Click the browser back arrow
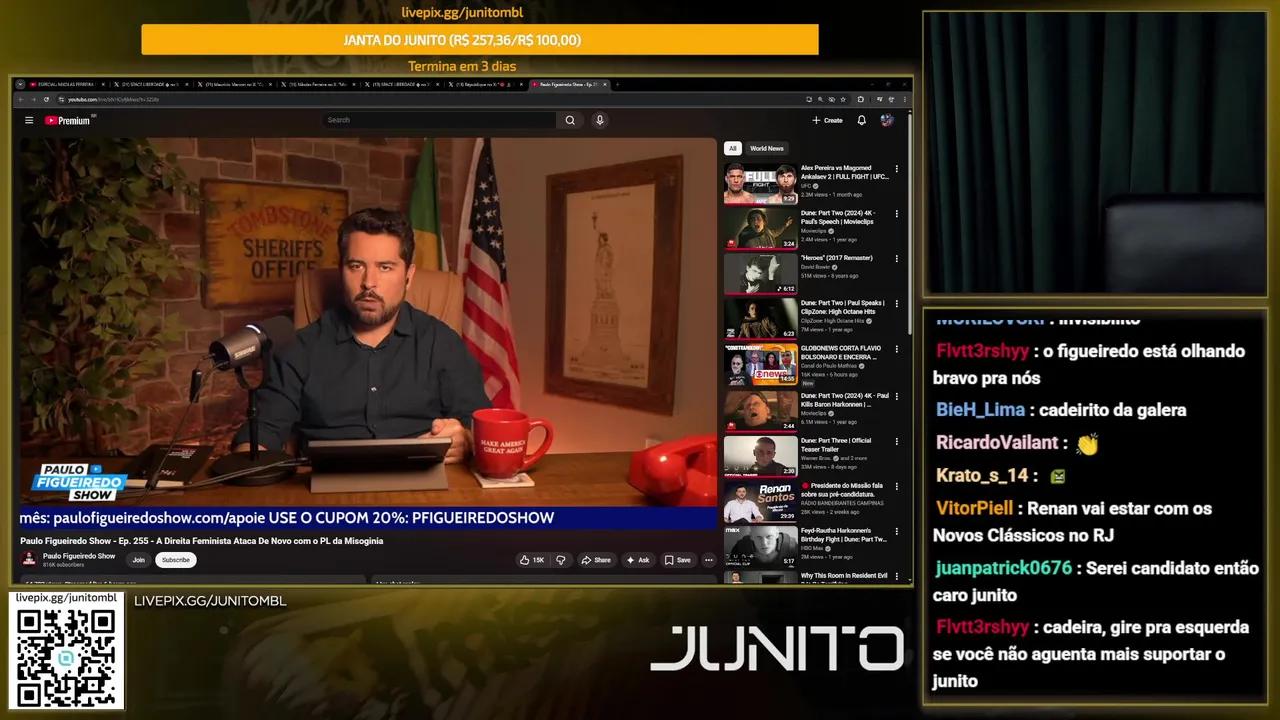 click(21, 99)
